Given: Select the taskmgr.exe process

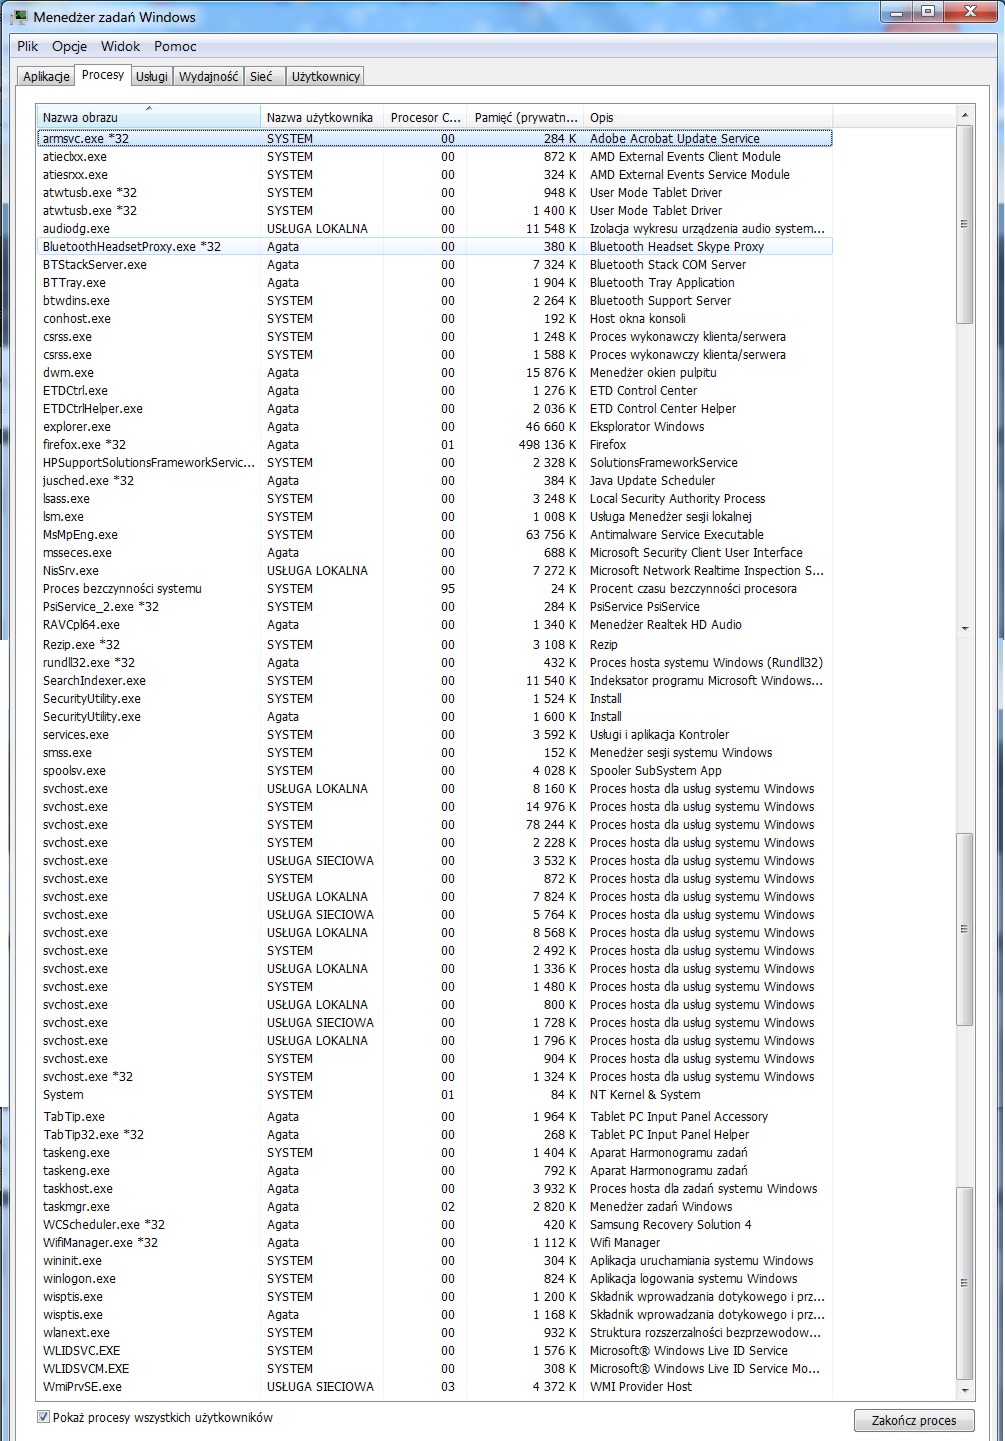Looking at the screenshot, I should [x=434, y=1207].
